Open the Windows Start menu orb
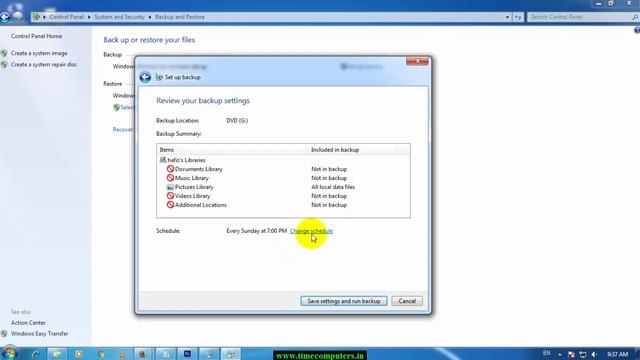 (x=9, y=353)
